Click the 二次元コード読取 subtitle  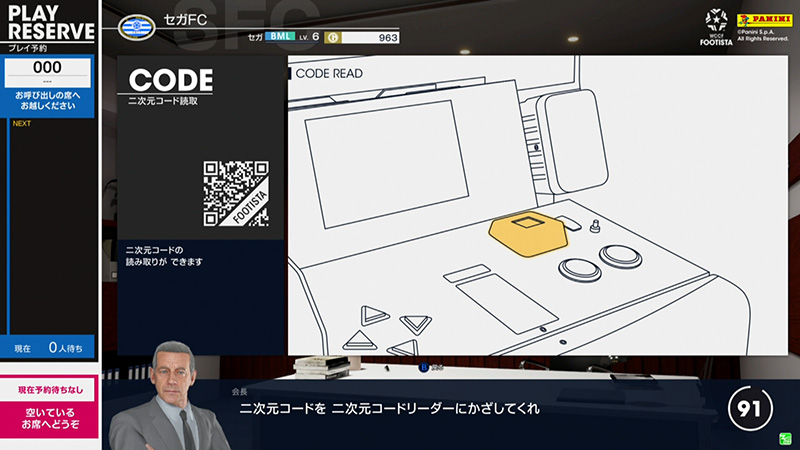pyautogui.click(x=163, y=101)
